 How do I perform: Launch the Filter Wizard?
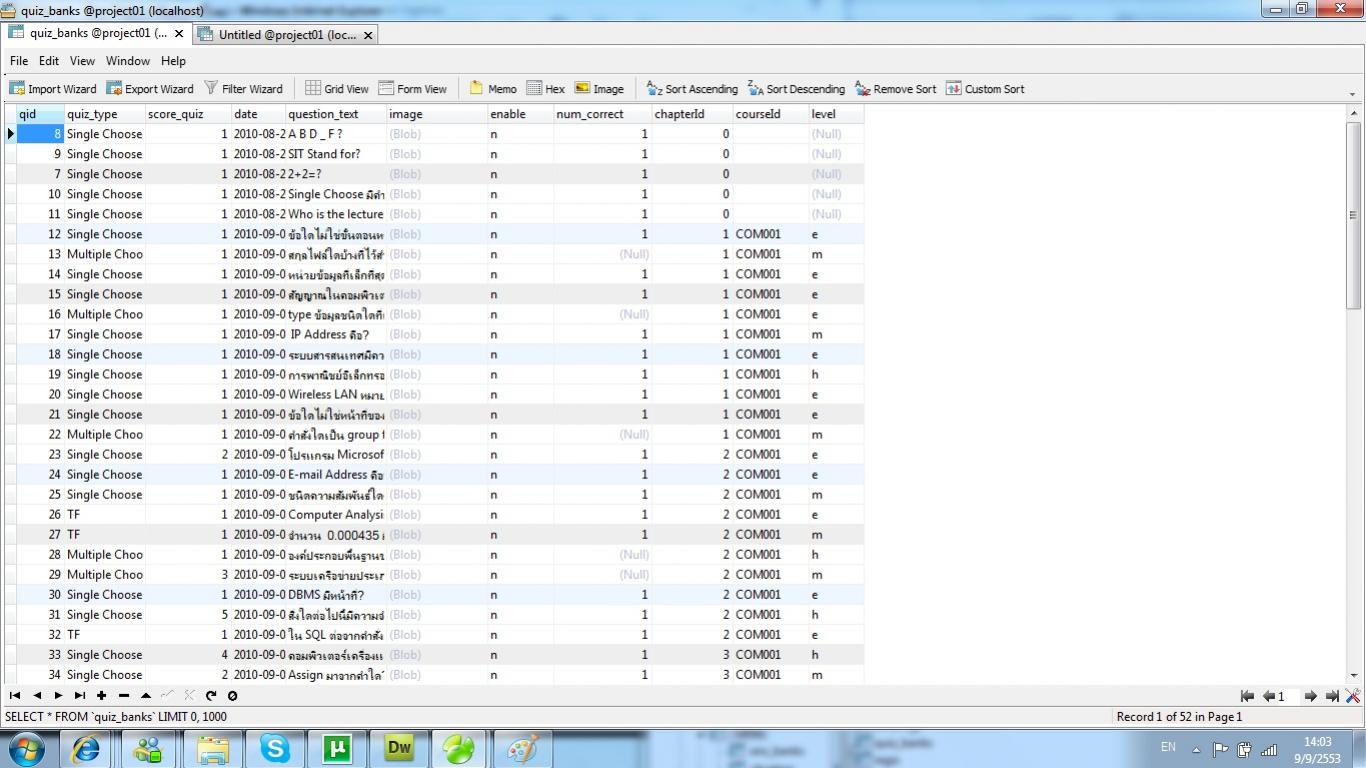243,89
